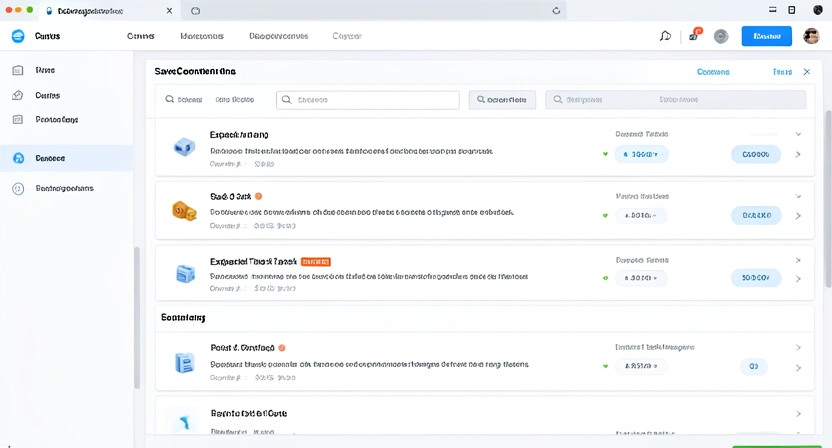Click green arrow indicator in document row
The image size is (832, 448).
tap(605, 366)
